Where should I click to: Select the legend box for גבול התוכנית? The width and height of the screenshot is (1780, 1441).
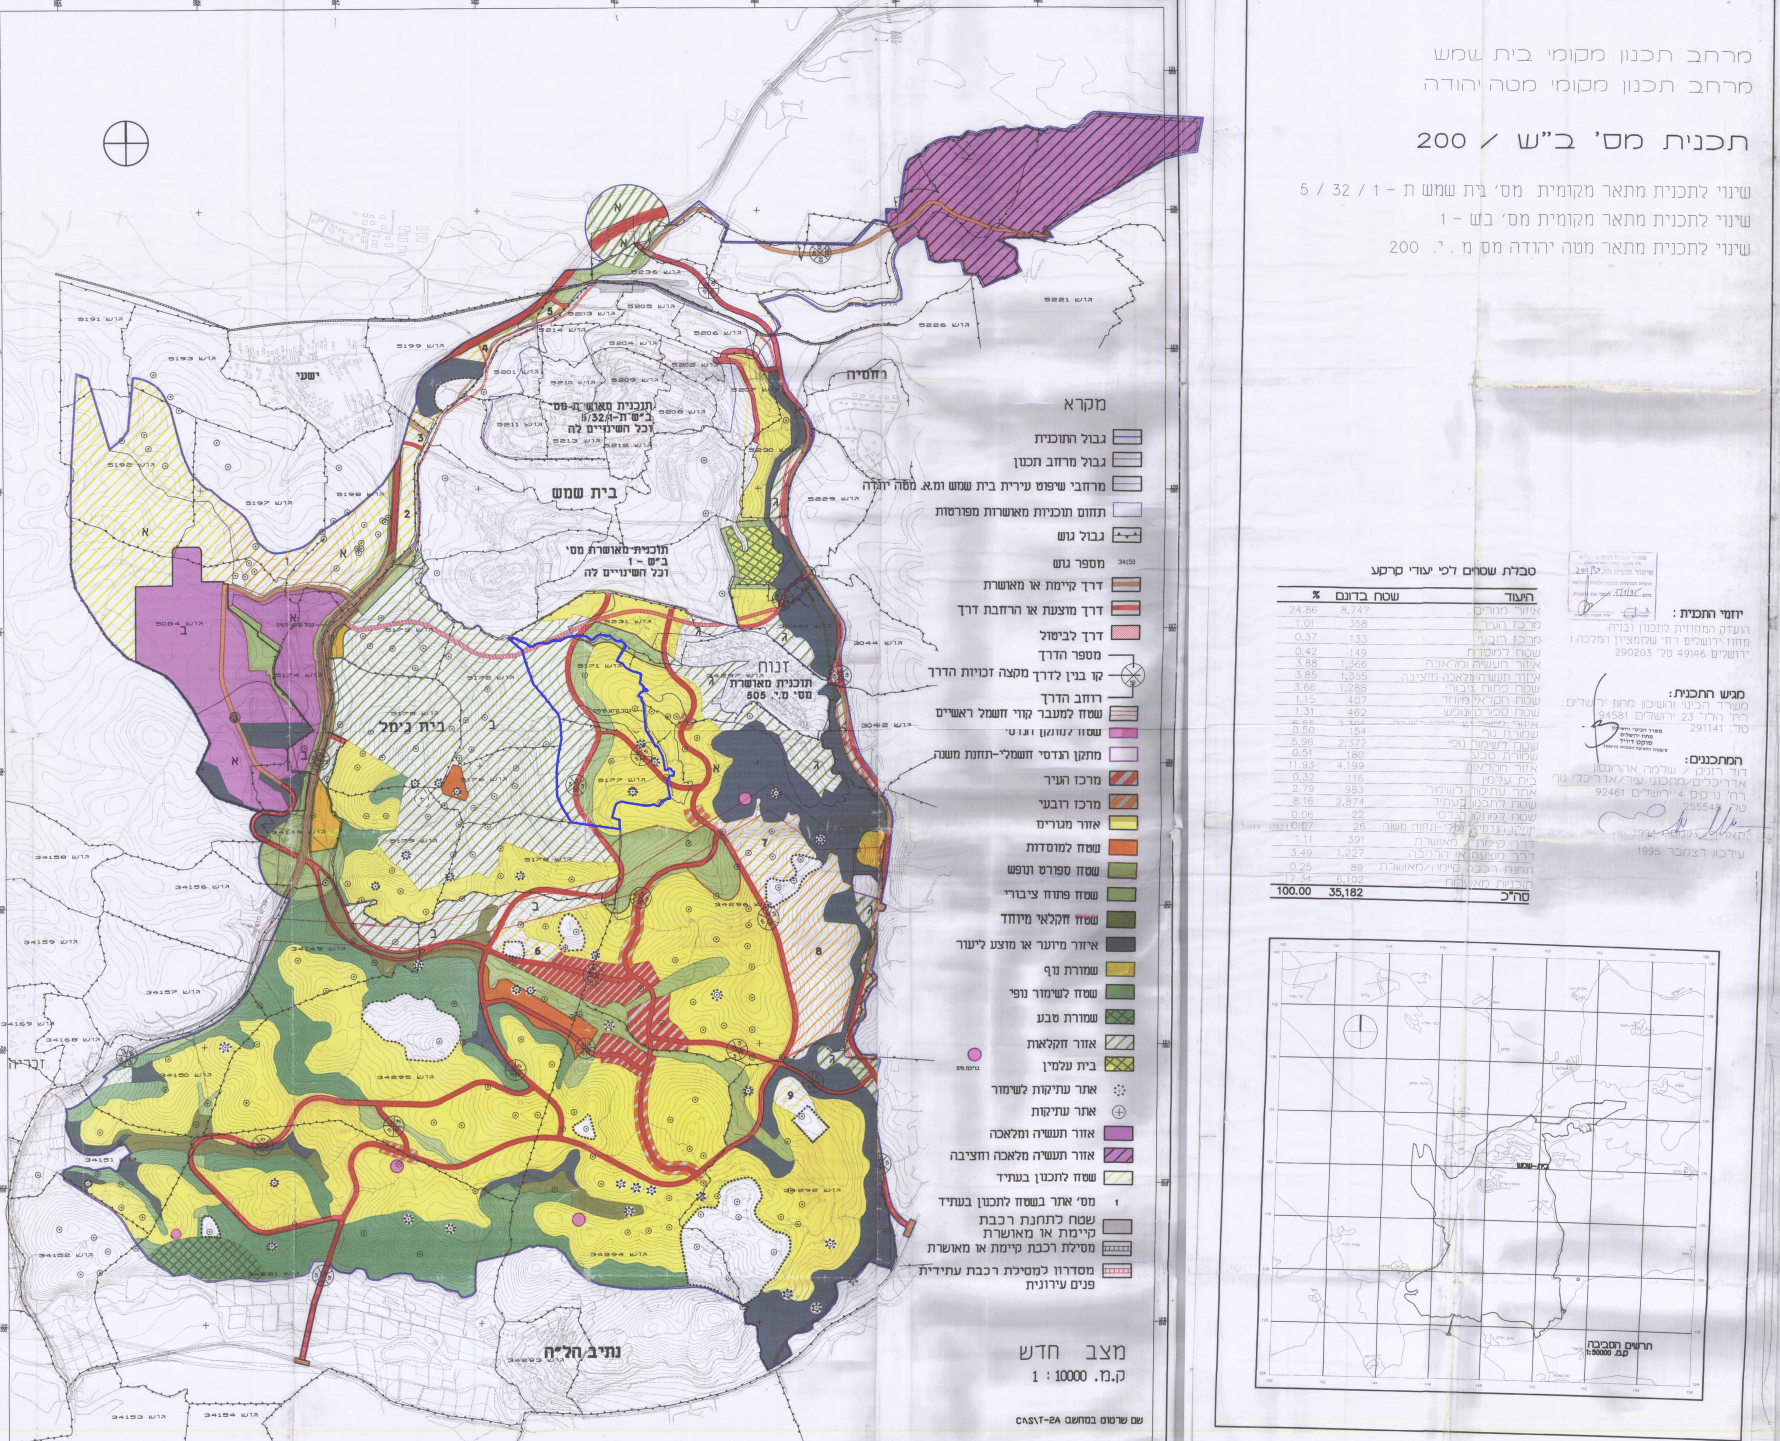(x=1127, y=438)
